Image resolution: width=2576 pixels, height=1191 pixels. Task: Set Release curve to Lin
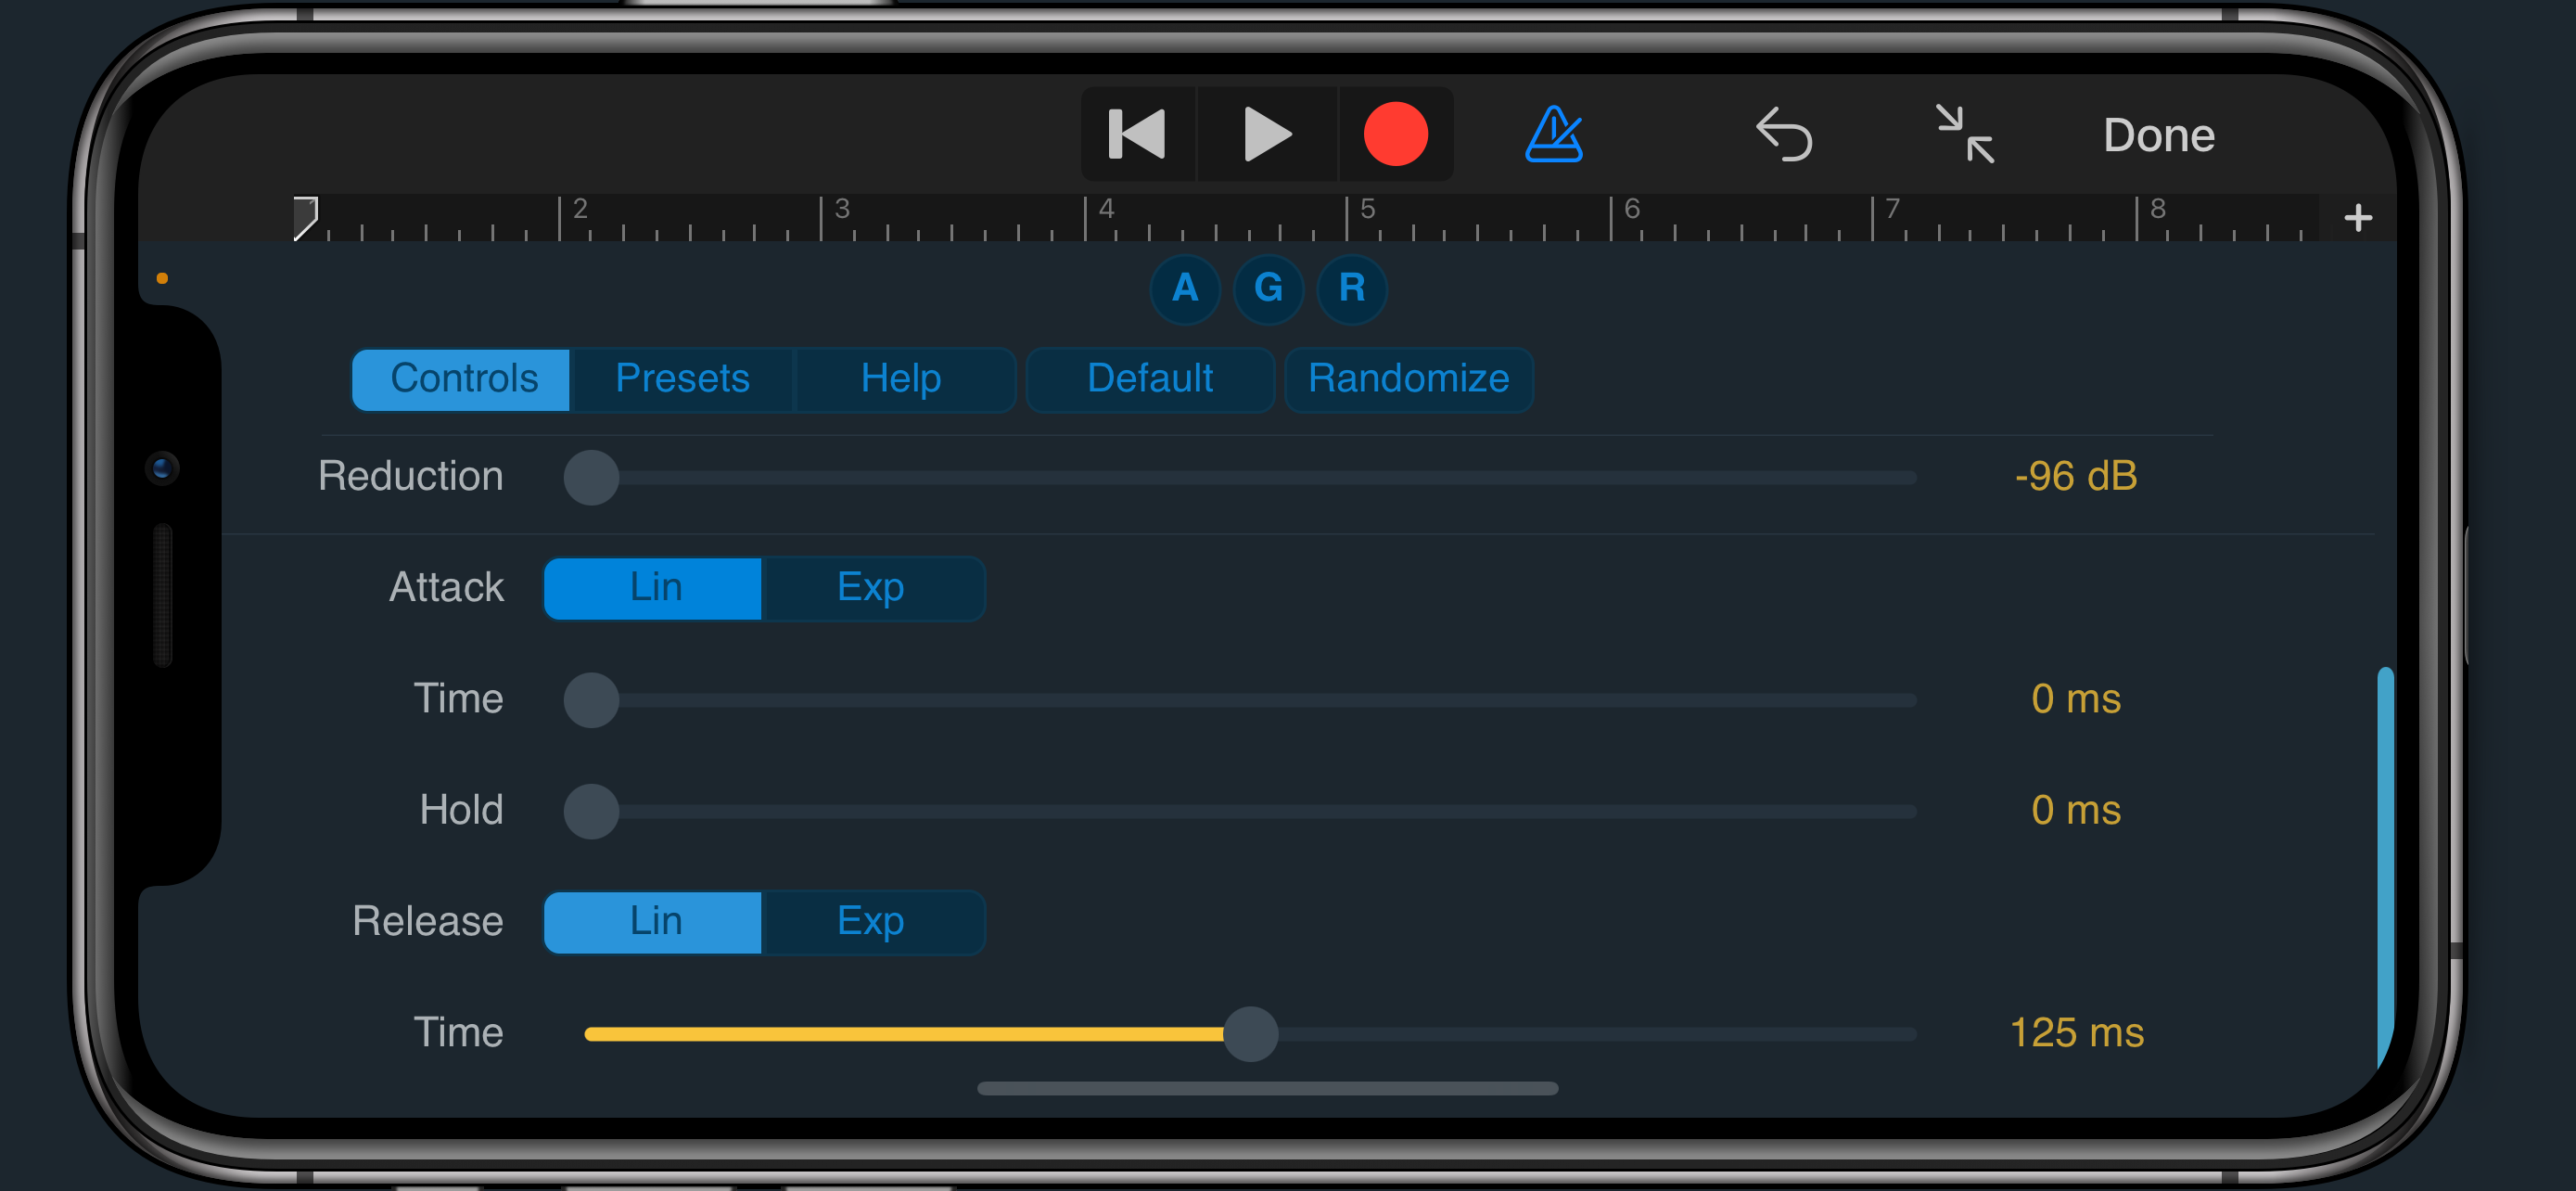654,922
